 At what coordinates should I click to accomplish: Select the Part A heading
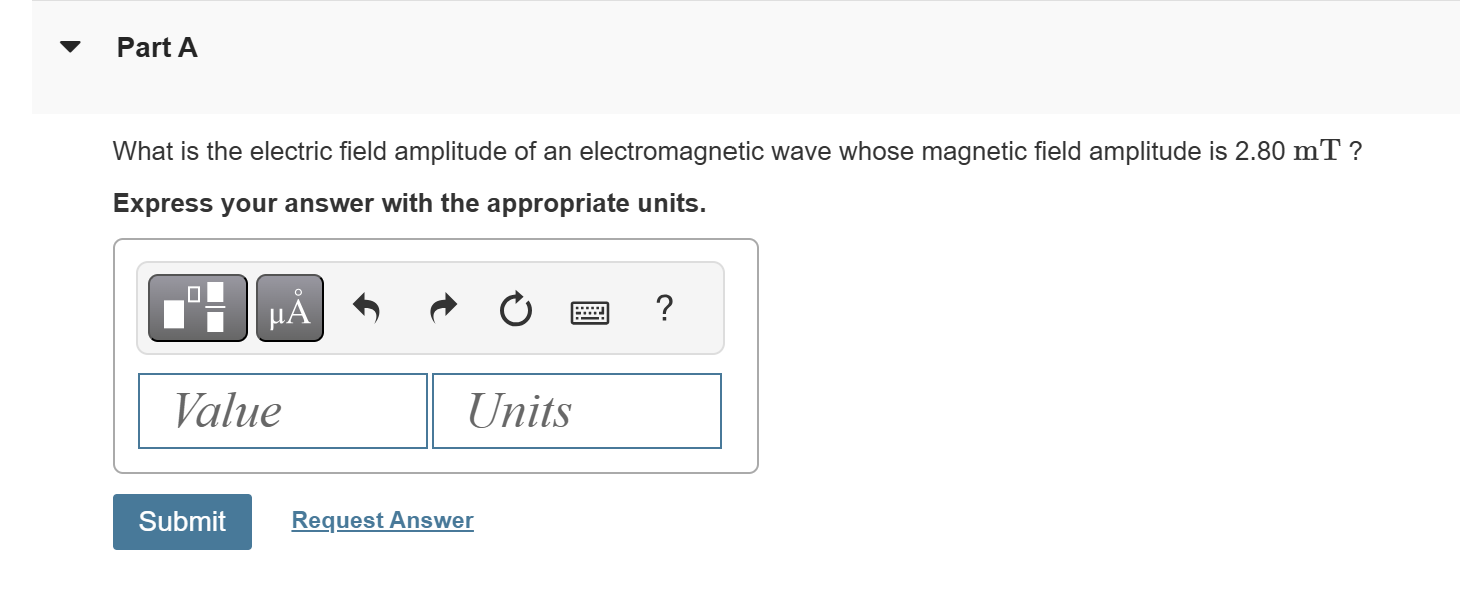(x=157, y=47)
